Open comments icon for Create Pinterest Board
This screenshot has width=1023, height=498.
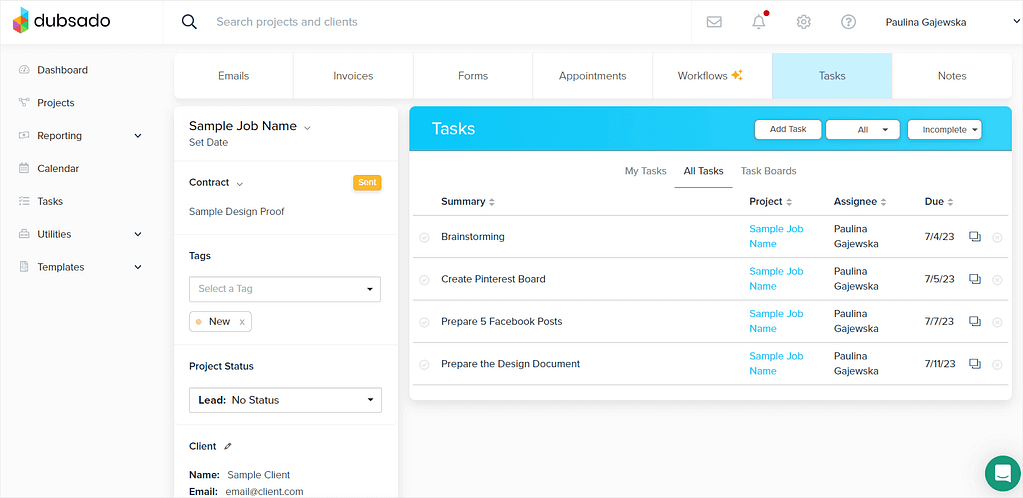(x=975, y=279)
